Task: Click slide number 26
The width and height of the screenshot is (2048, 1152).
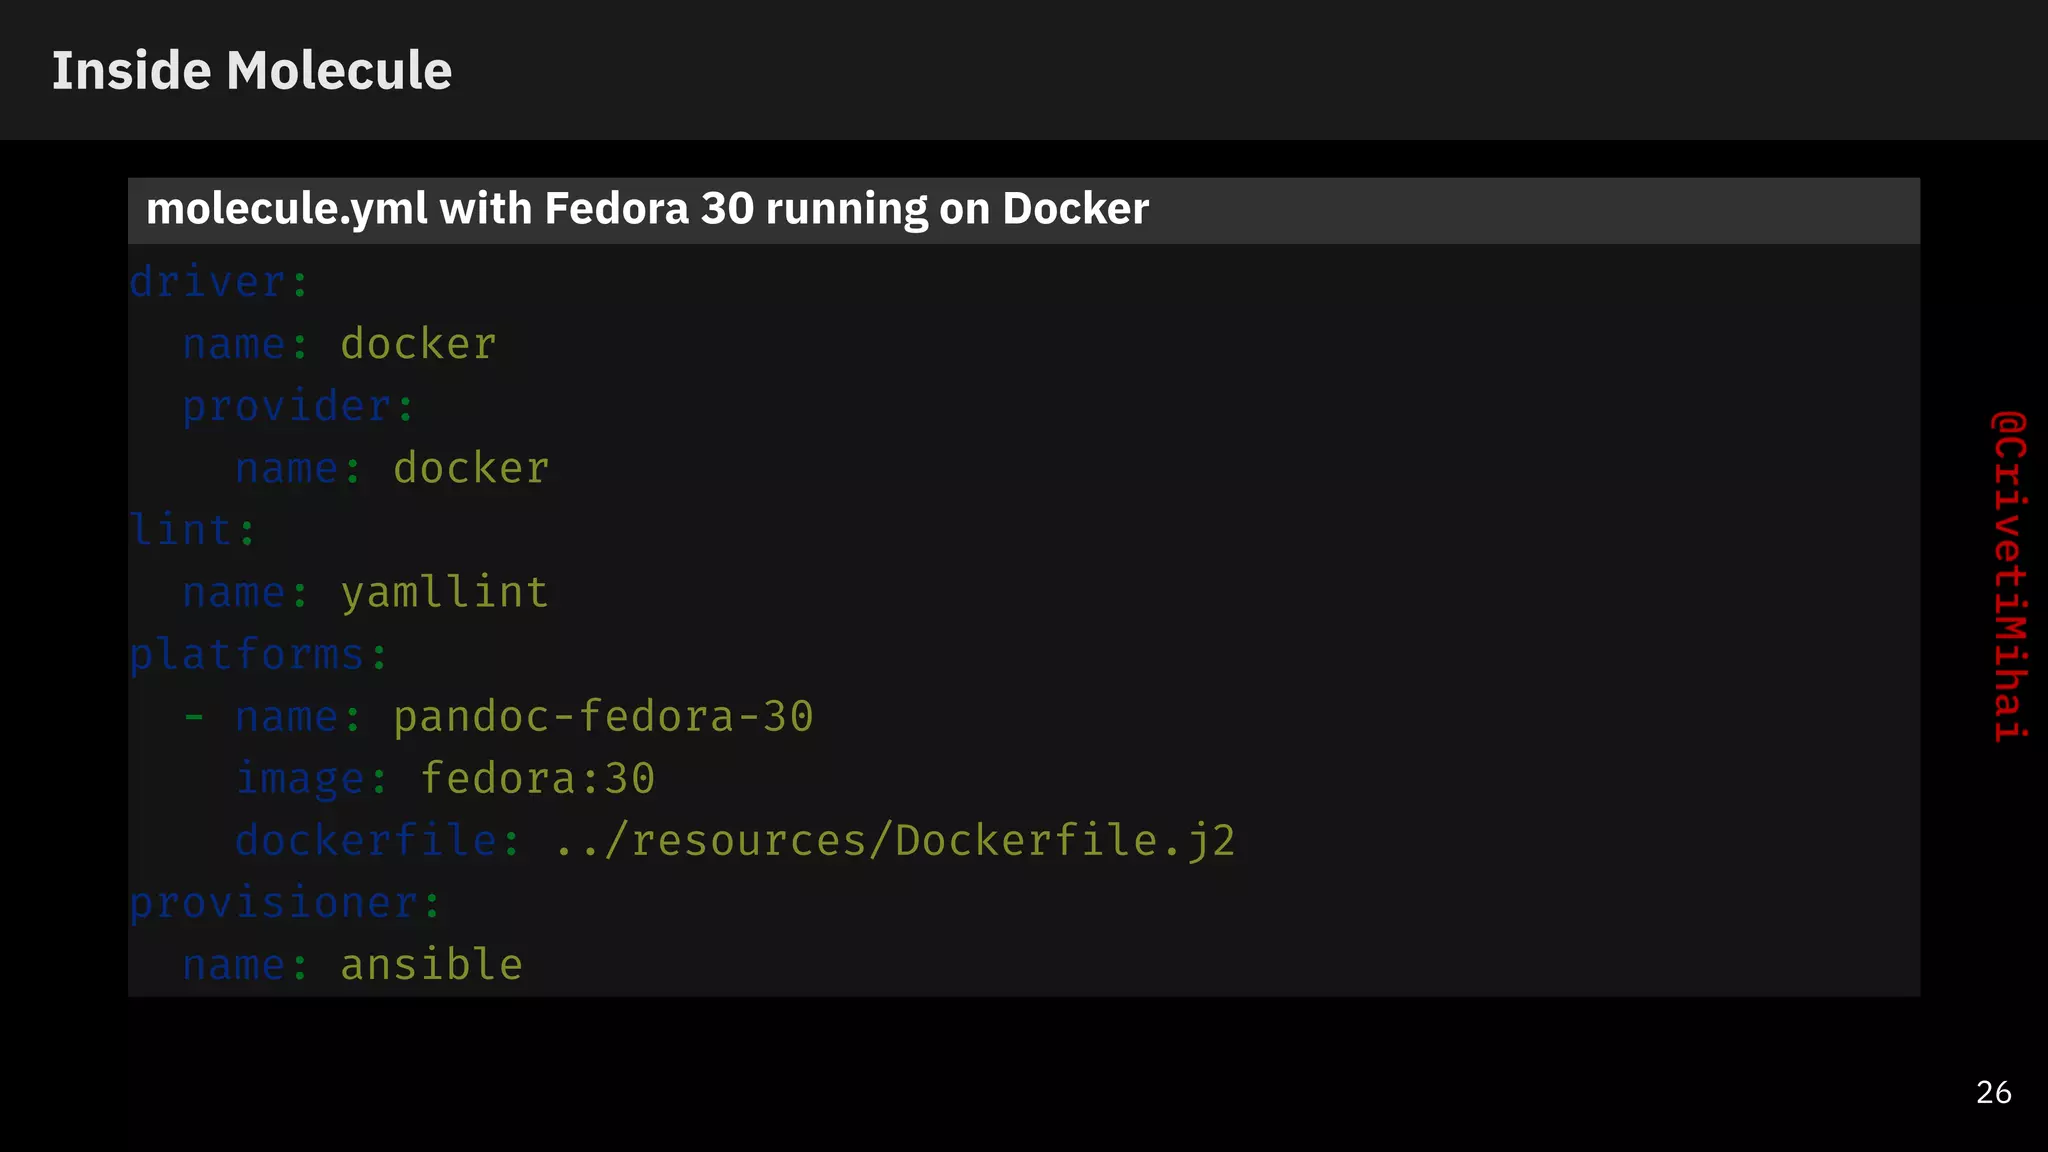Action: click(x=1994, y=1092)
